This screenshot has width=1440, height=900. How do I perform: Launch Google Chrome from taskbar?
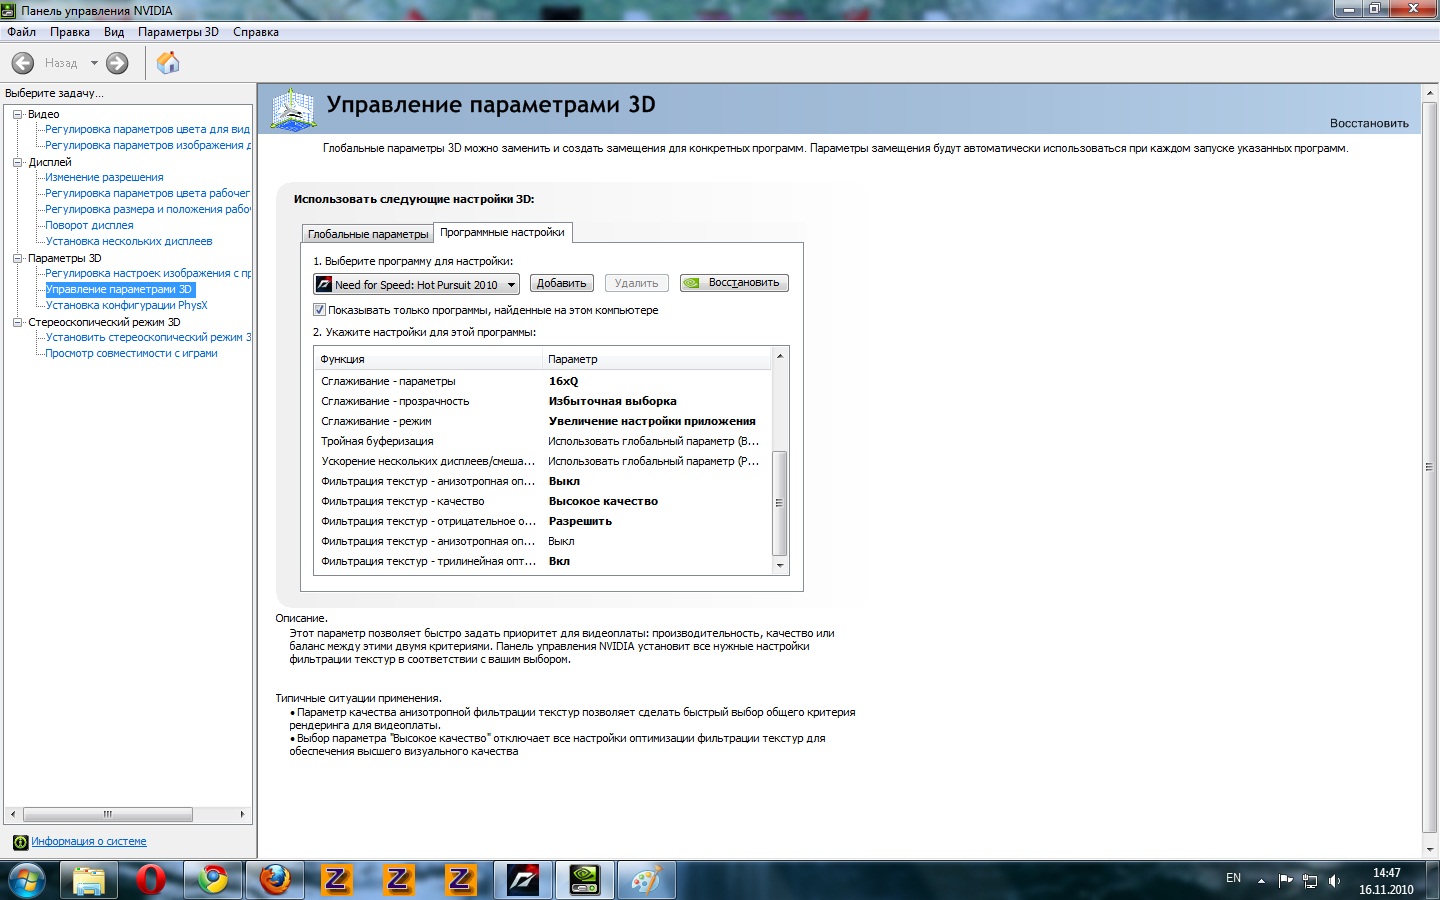pyautogui.click(x=213, y=880)
